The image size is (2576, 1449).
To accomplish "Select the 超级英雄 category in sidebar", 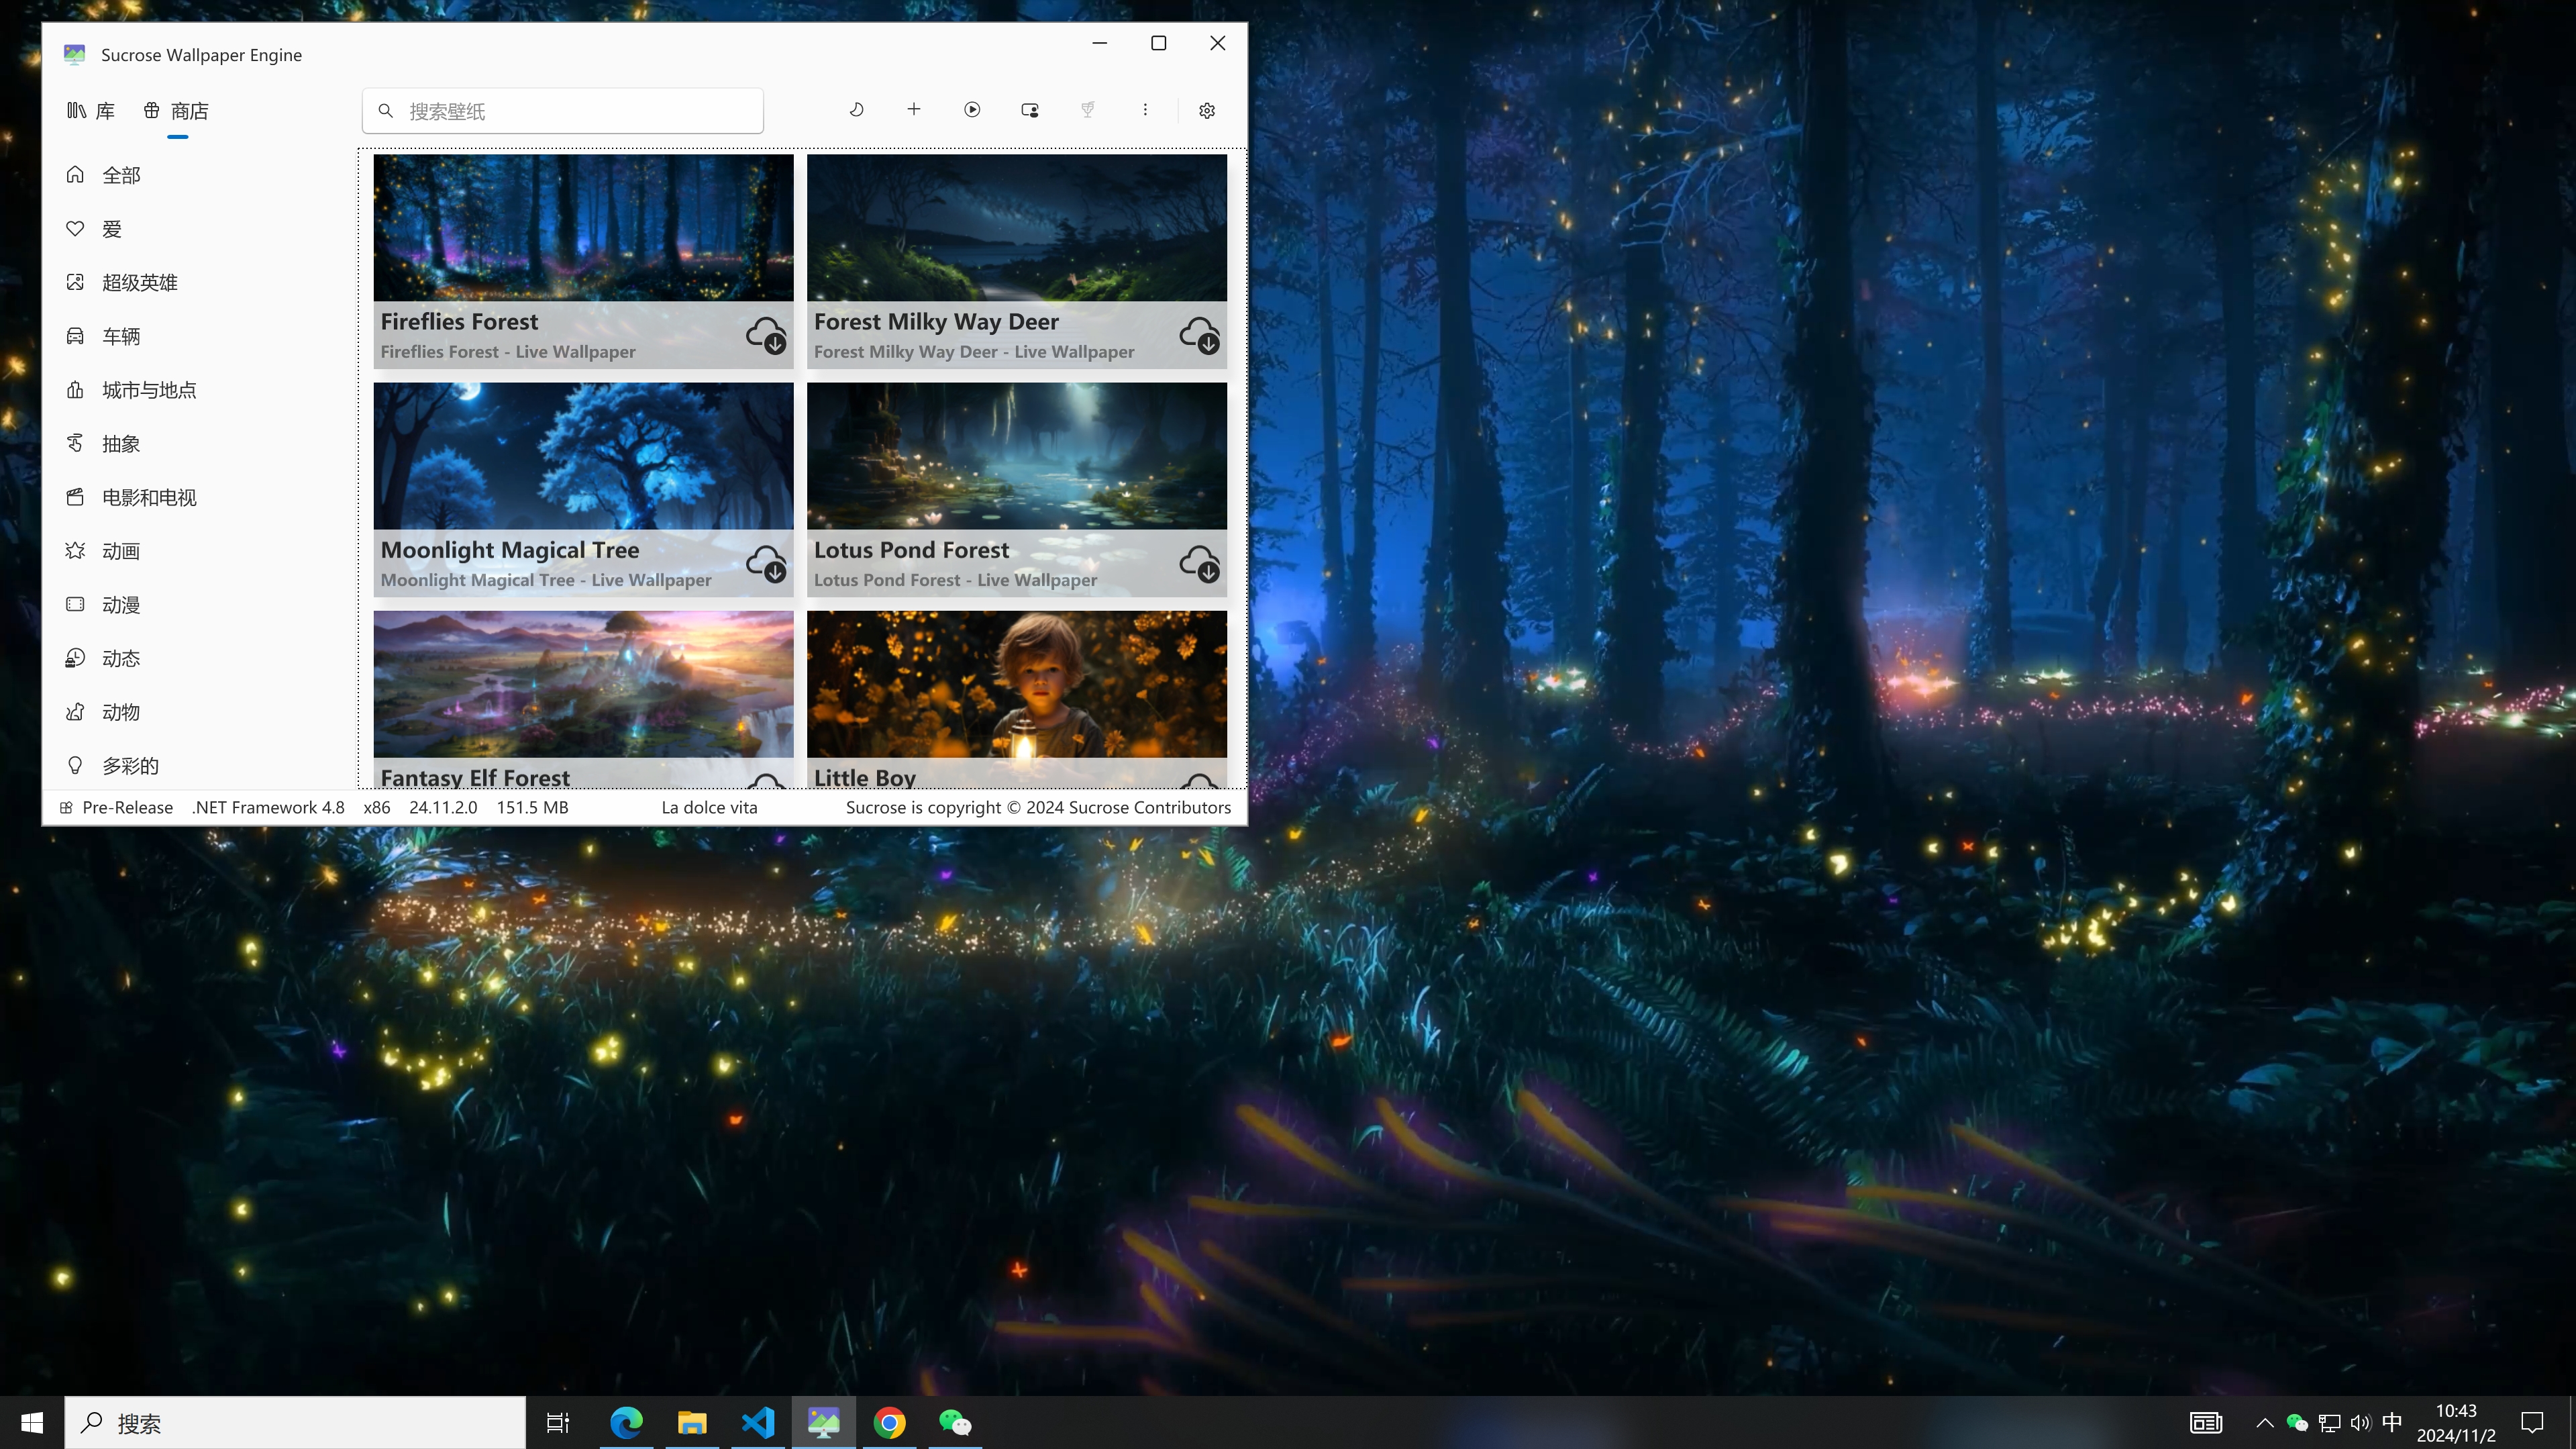I will click(139, 283).
